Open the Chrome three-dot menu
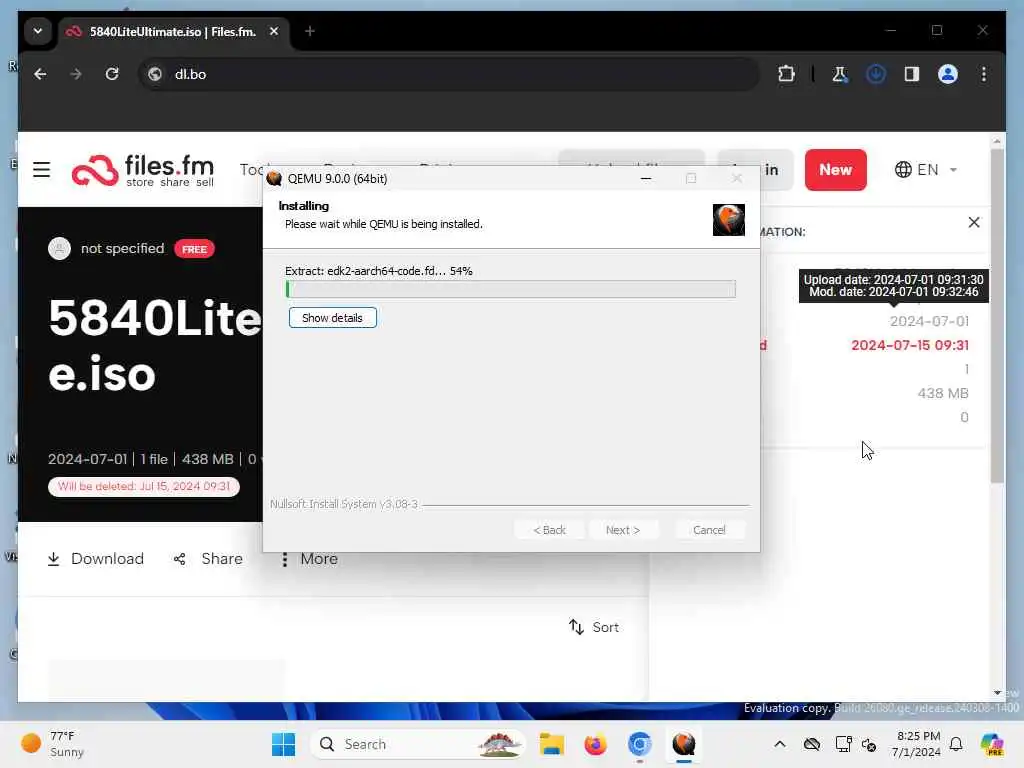Screen dimensions: 1024x768 click(x=984, y=74)
